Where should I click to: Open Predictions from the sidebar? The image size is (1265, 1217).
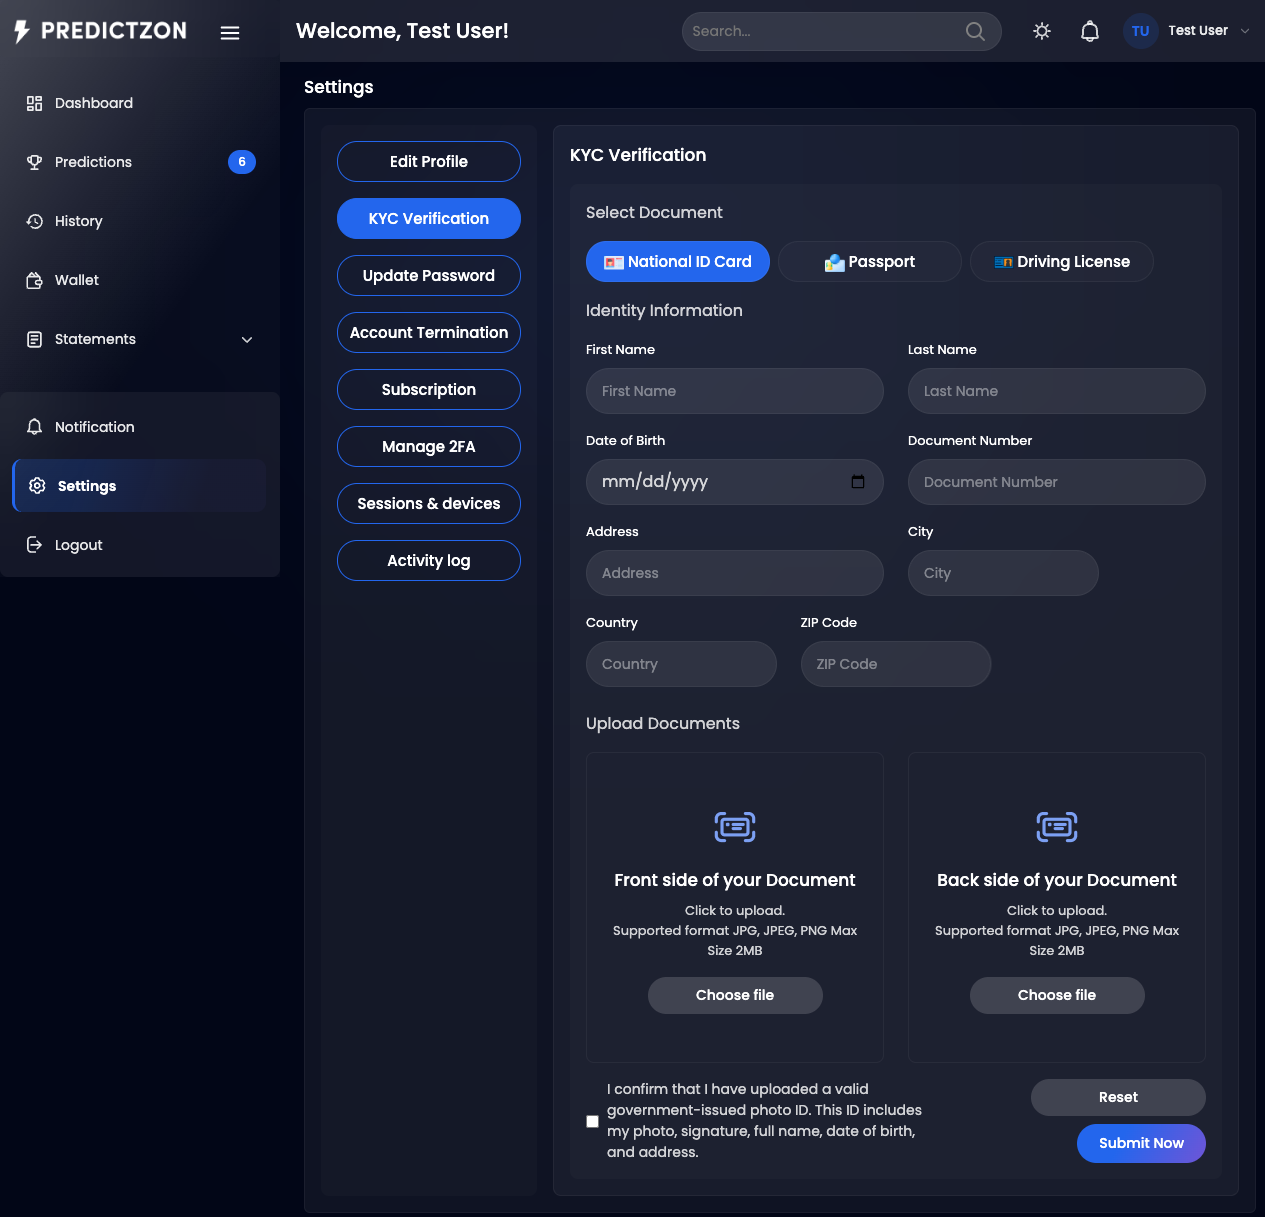140,162
